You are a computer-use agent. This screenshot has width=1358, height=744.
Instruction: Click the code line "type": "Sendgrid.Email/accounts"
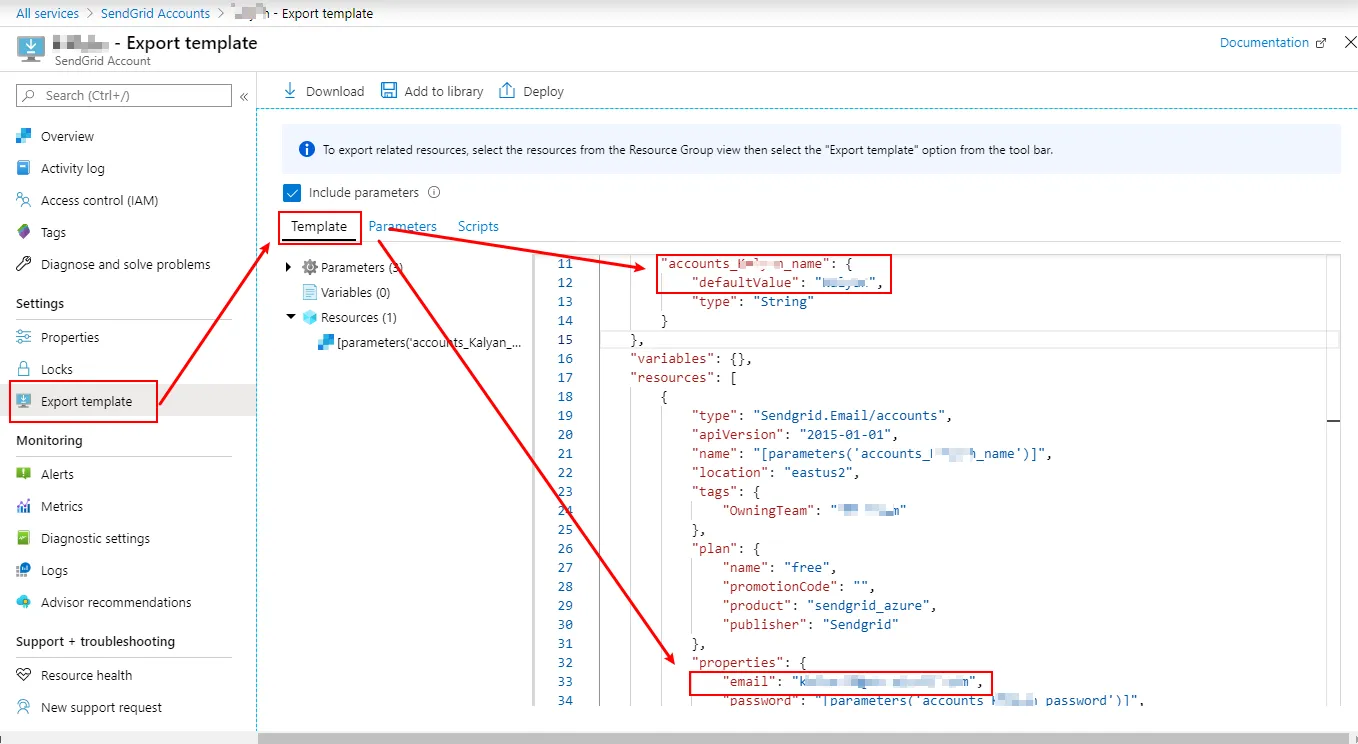821,416
